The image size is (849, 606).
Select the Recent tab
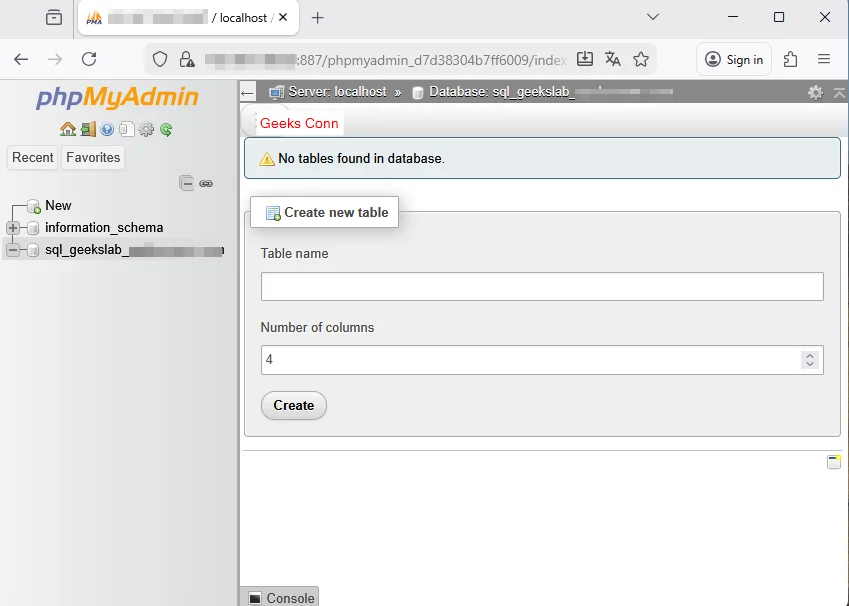(33, 157)
